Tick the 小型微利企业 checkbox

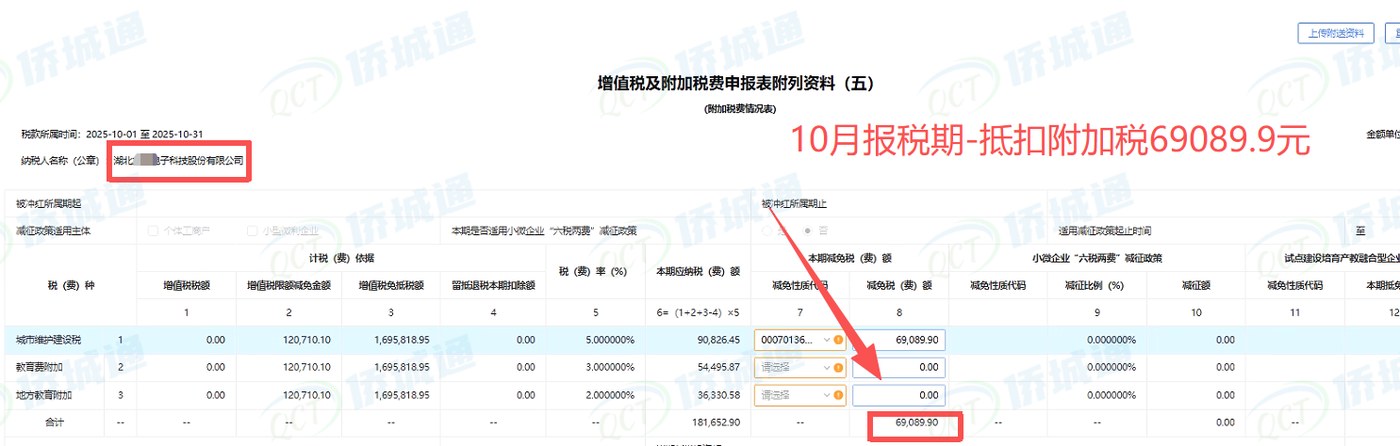point(253,231)
